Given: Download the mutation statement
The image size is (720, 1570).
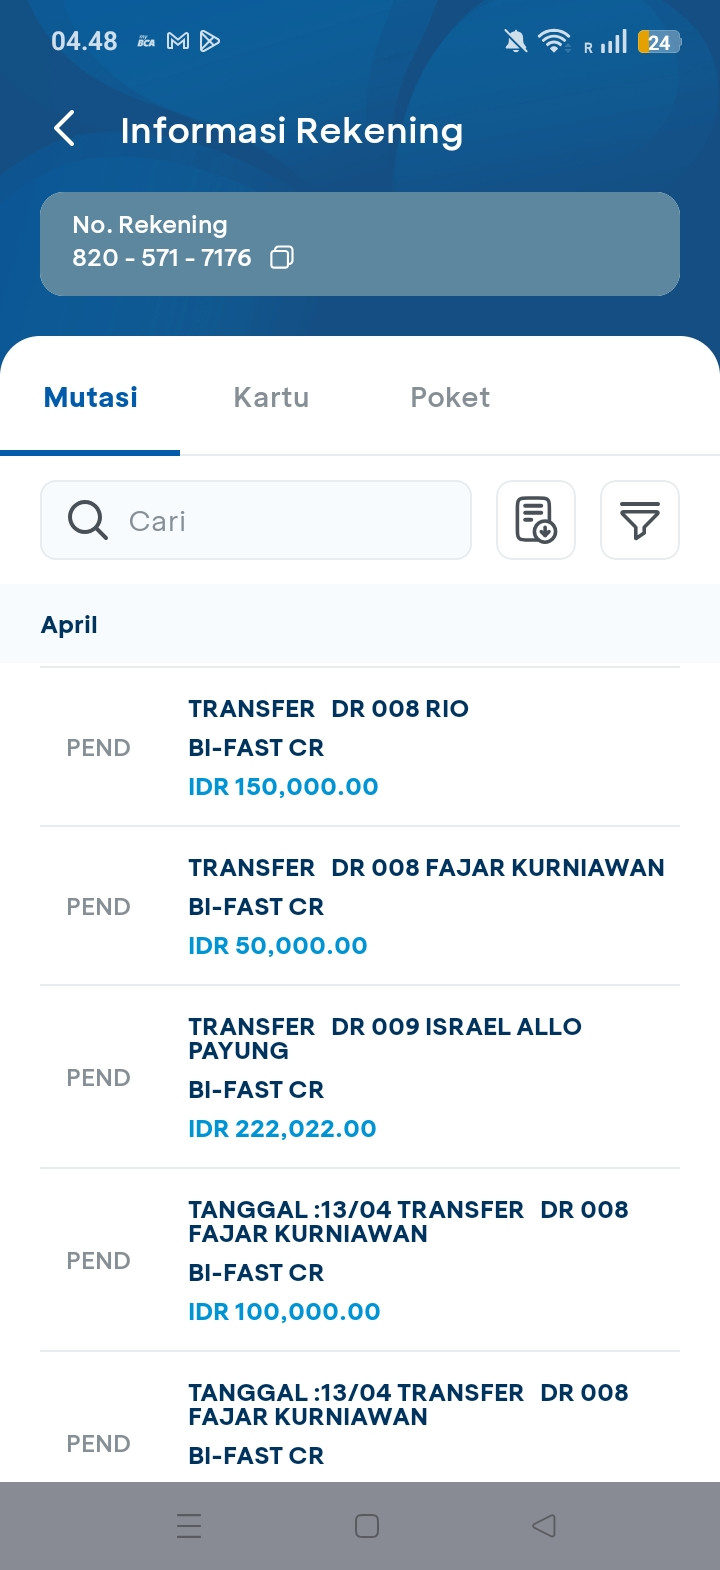Looking at the screenshot, I should (536, 520).
